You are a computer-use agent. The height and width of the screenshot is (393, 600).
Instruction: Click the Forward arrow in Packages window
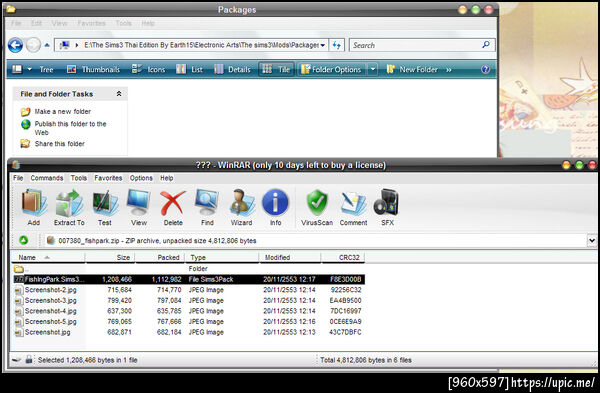(x=33, y=45)
